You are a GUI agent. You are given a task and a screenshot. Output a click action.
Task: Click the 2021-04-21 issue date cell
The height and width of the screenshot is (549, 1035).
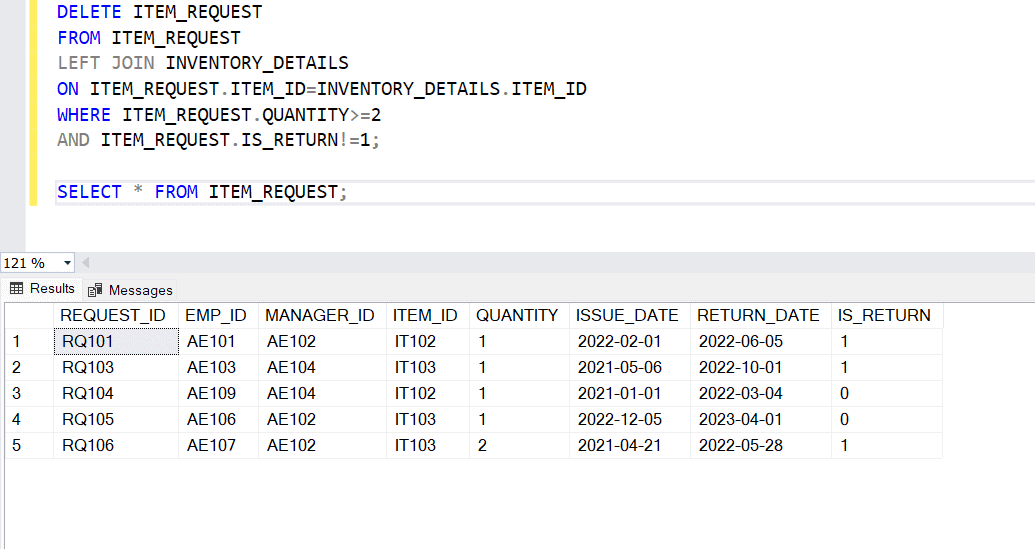[x=630, y=445]
